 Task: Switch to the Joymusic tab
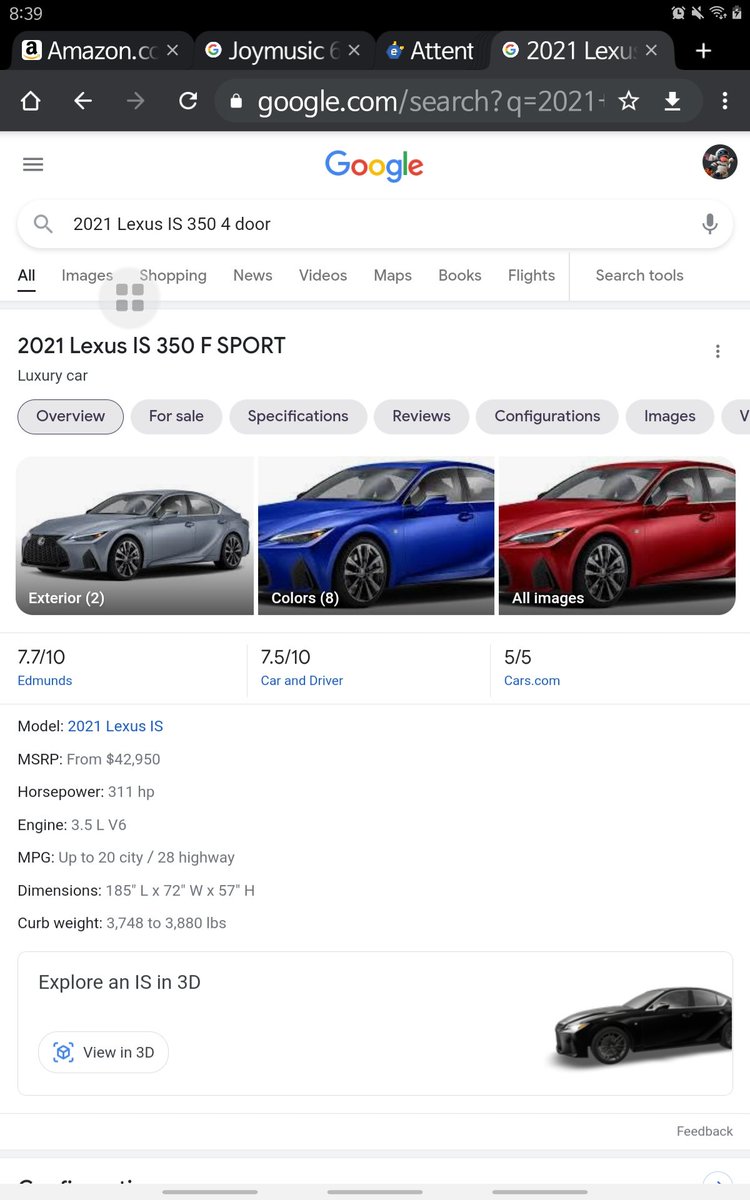click(272, 50)
